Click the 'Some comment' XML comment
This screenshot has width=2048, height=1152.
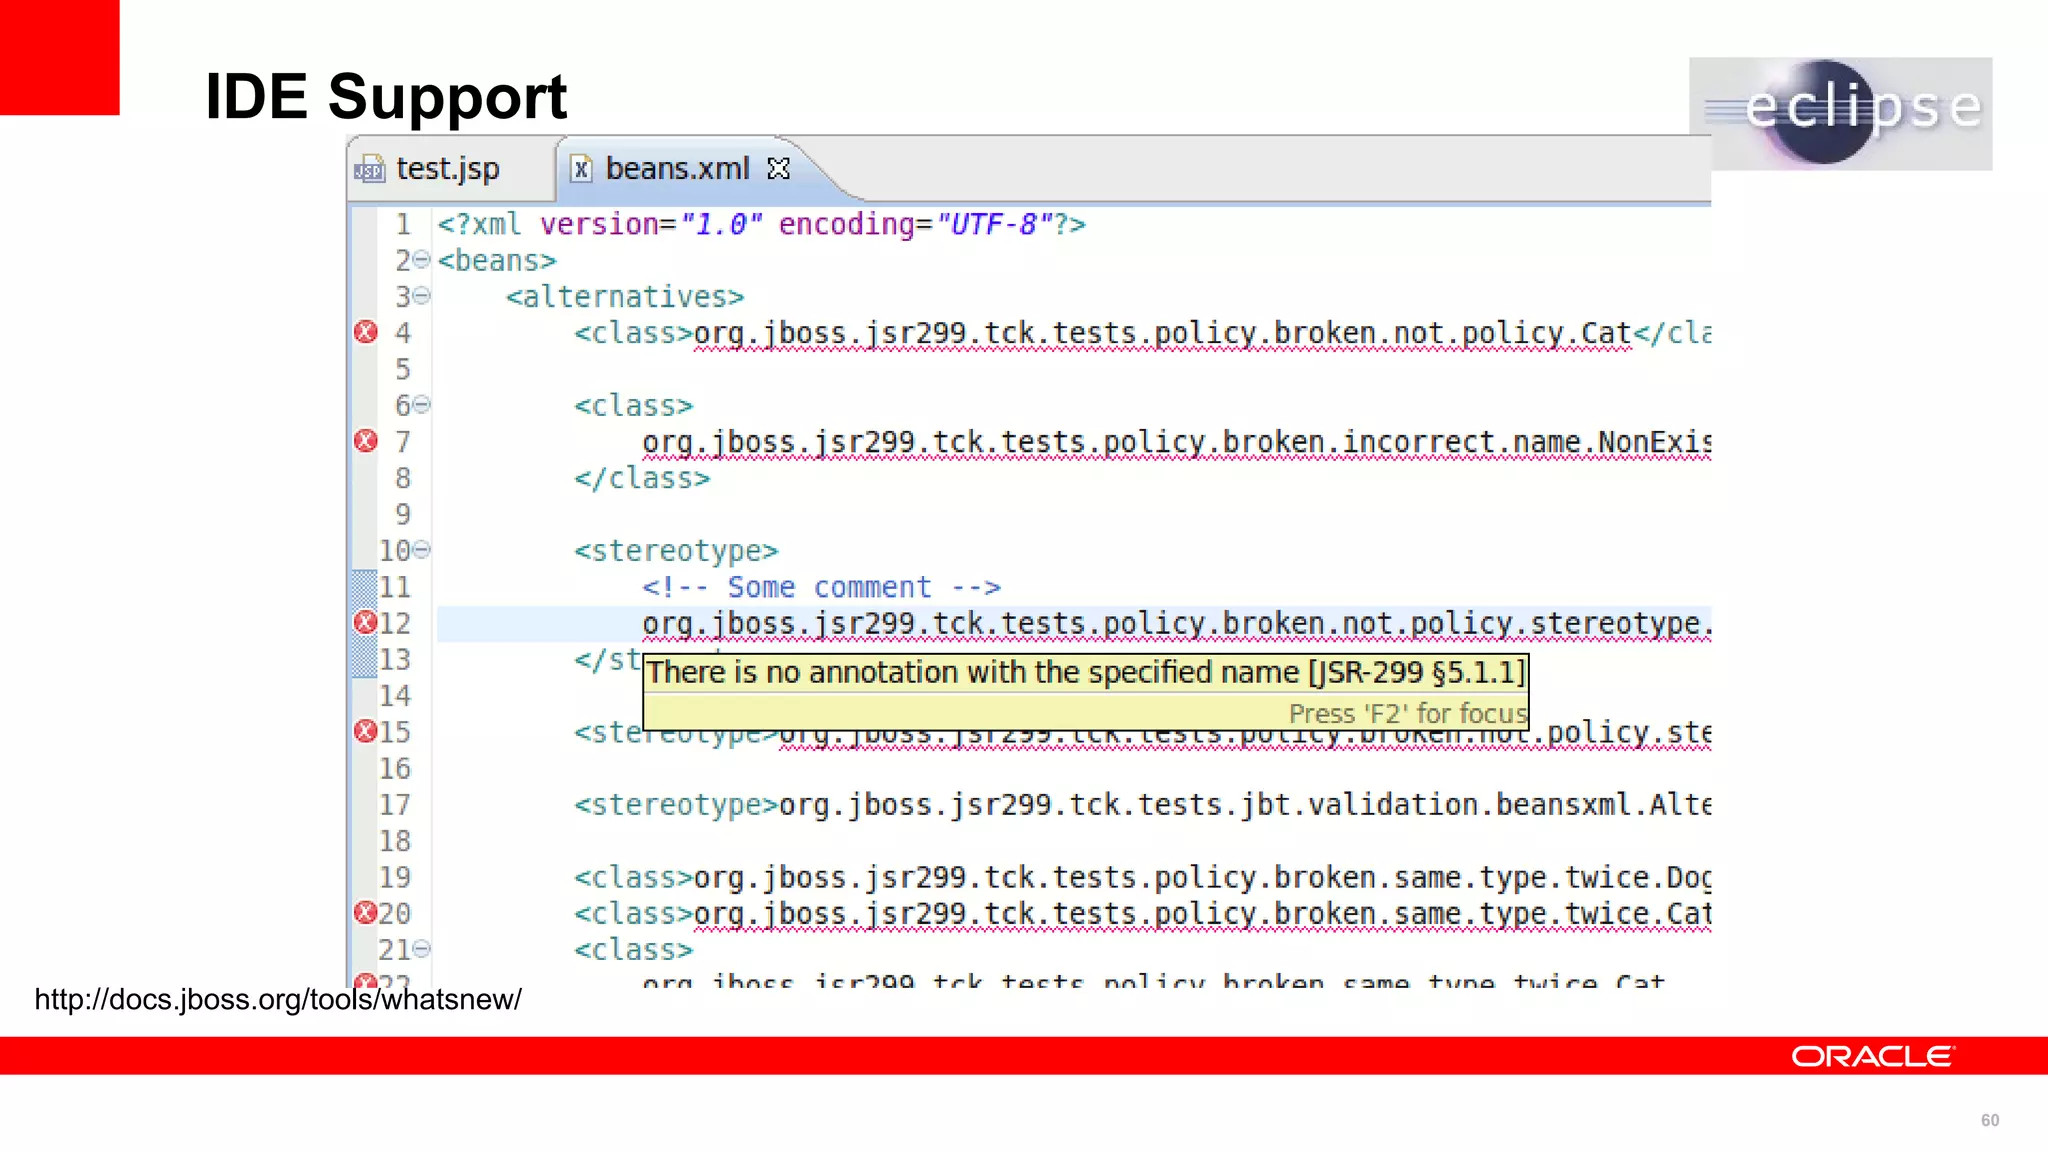[821, 587]
